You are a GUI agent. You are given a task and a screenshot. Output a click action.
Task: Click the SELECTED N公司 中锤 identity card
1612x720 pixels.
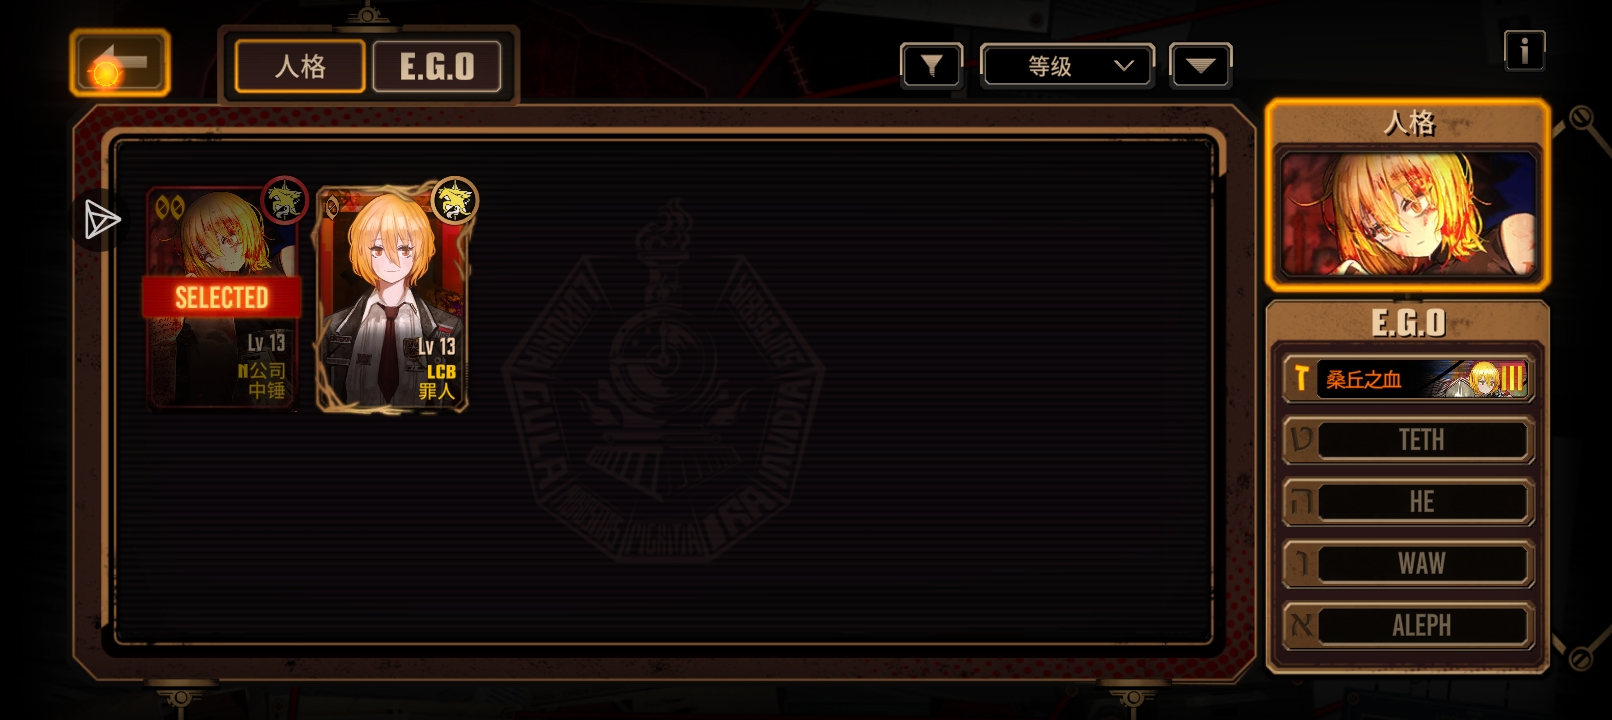(222, 298)
